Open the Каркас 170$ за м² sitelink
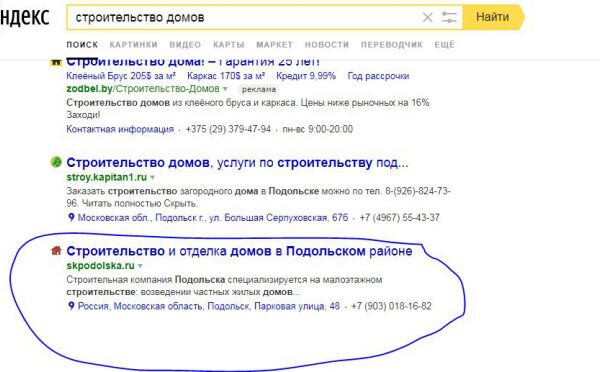 [226, 76]
